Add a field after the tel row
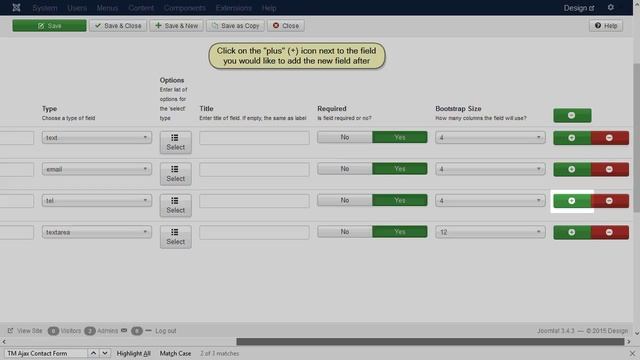Screen dimensions: 640x360 point(572,201)
